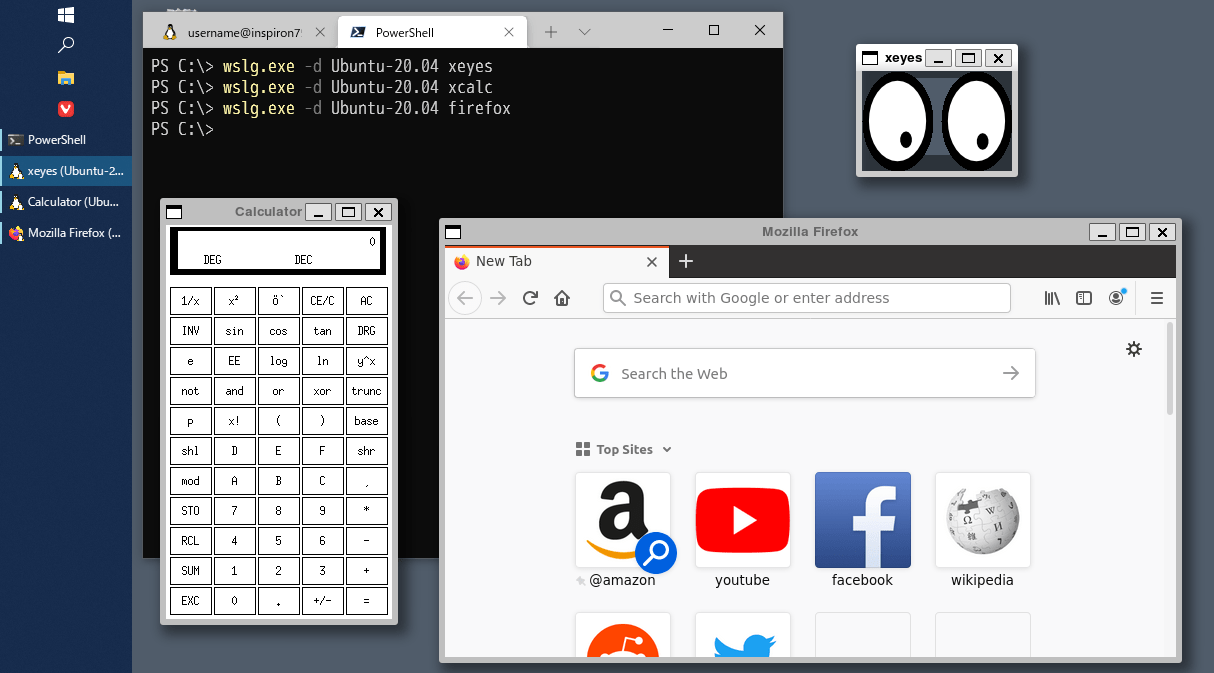Reload the page in Firefox
1214x673 pixels.
[529, 298]
